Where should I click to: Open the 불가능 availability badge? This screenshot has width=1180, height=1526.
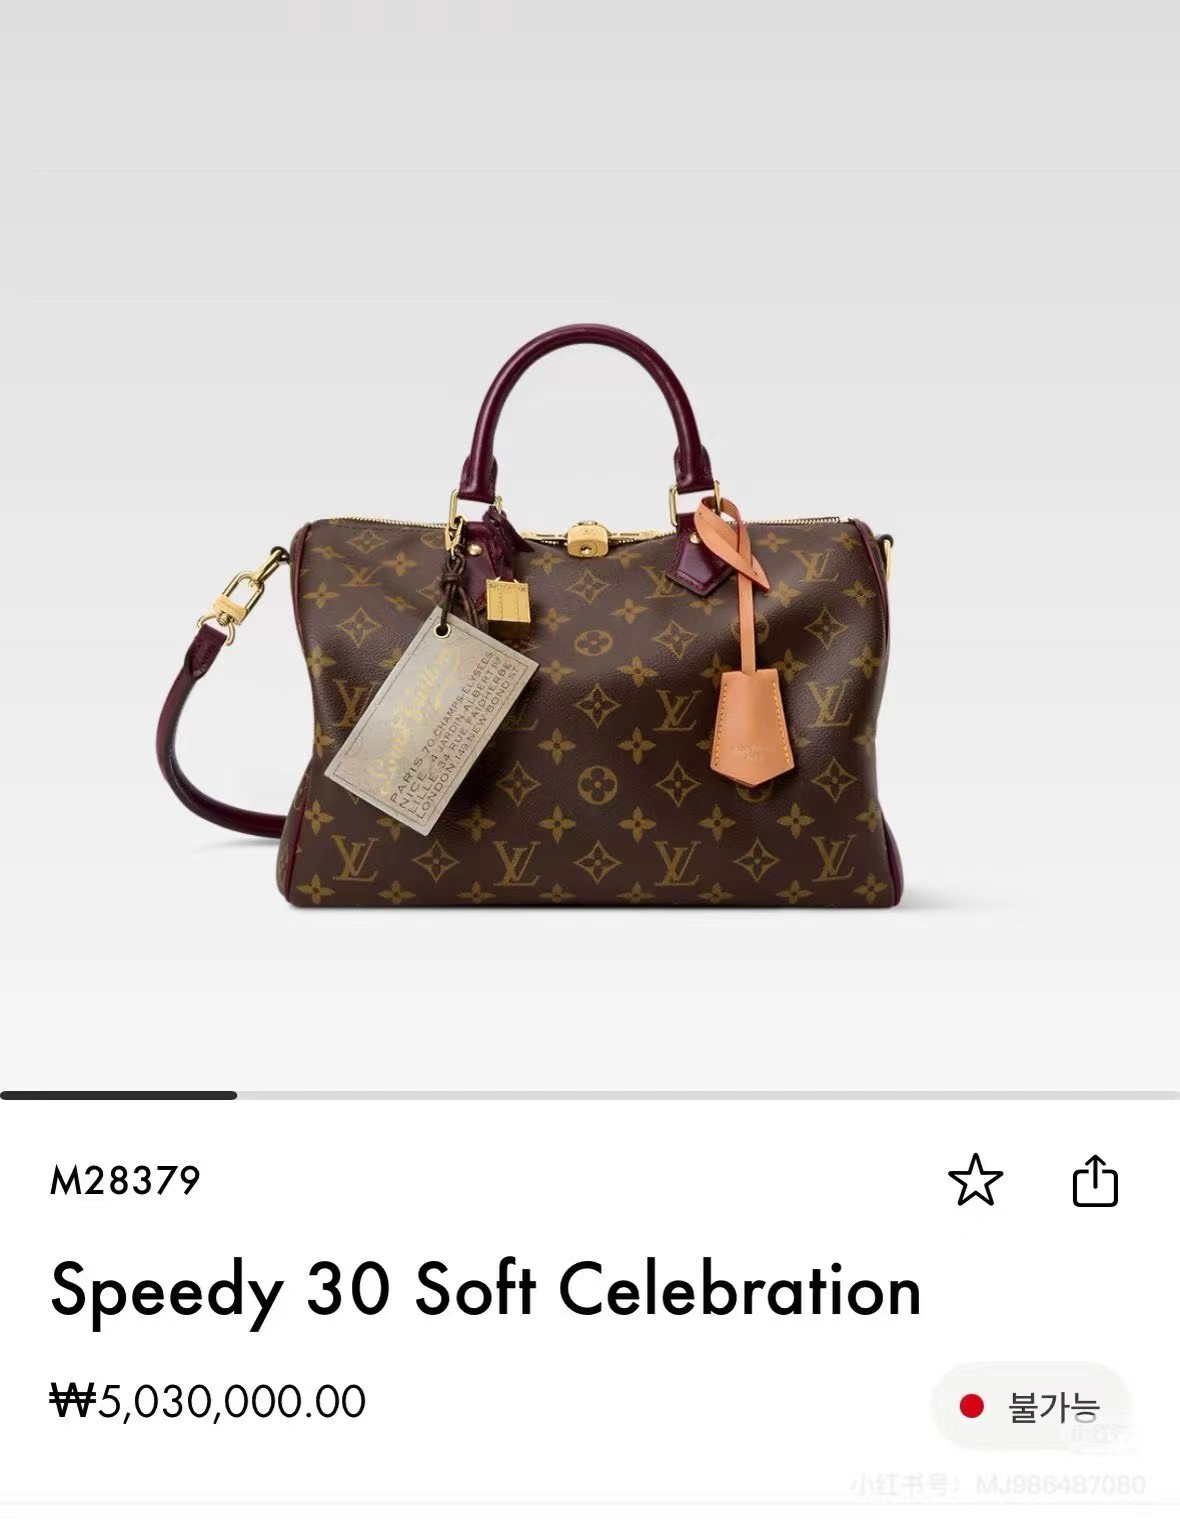(x=1030, y=1408)
